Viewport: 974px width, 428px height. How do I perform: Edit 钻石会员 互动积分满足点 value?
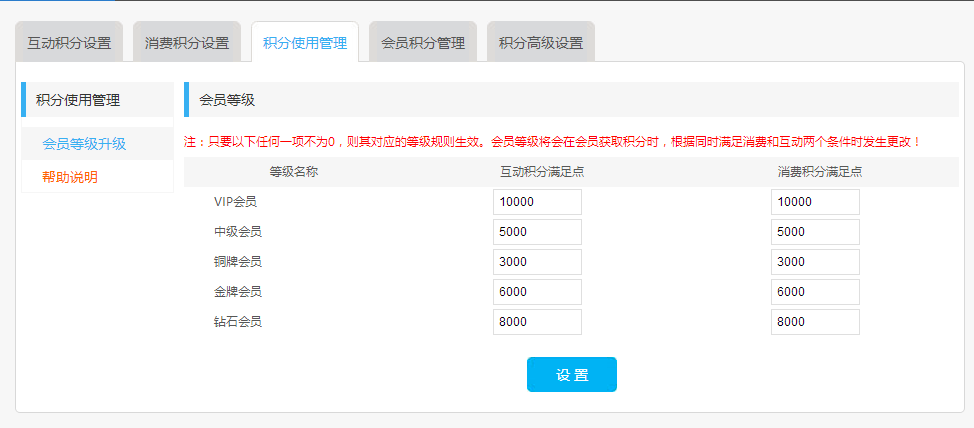537,322
